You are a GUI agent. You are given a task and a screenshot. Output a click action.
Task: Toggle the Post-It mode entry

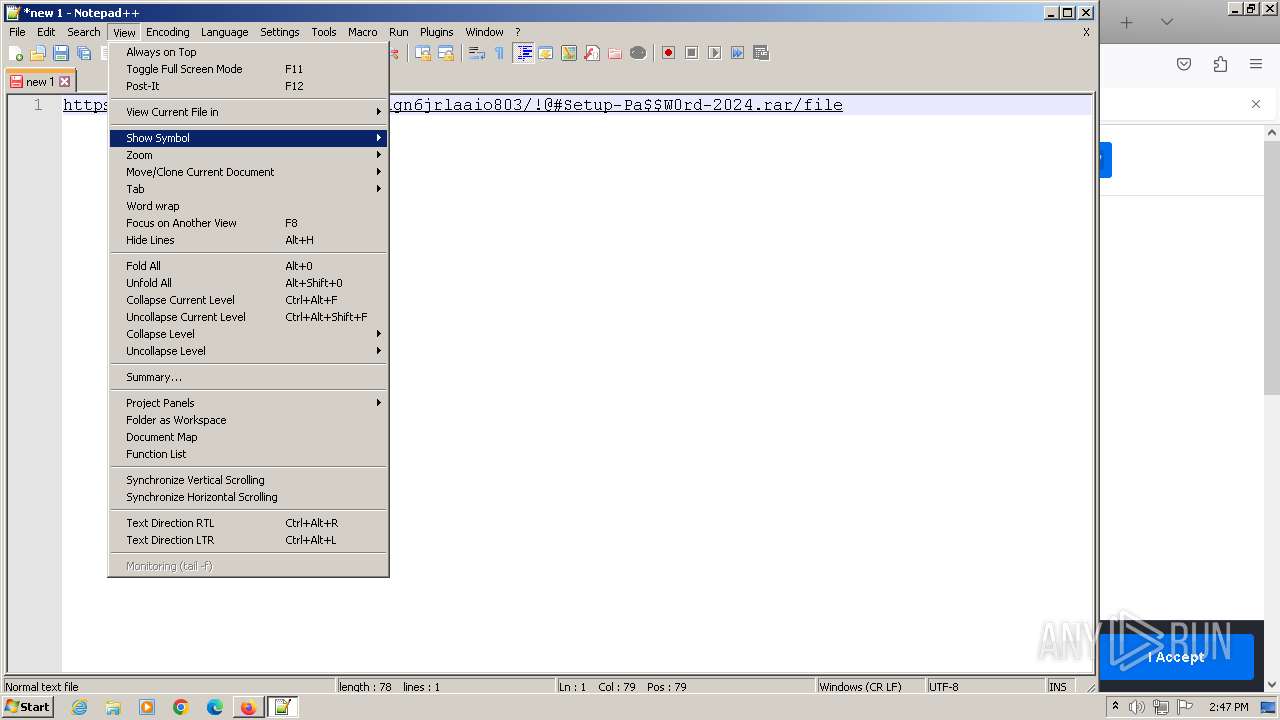[x=248, y=86]
